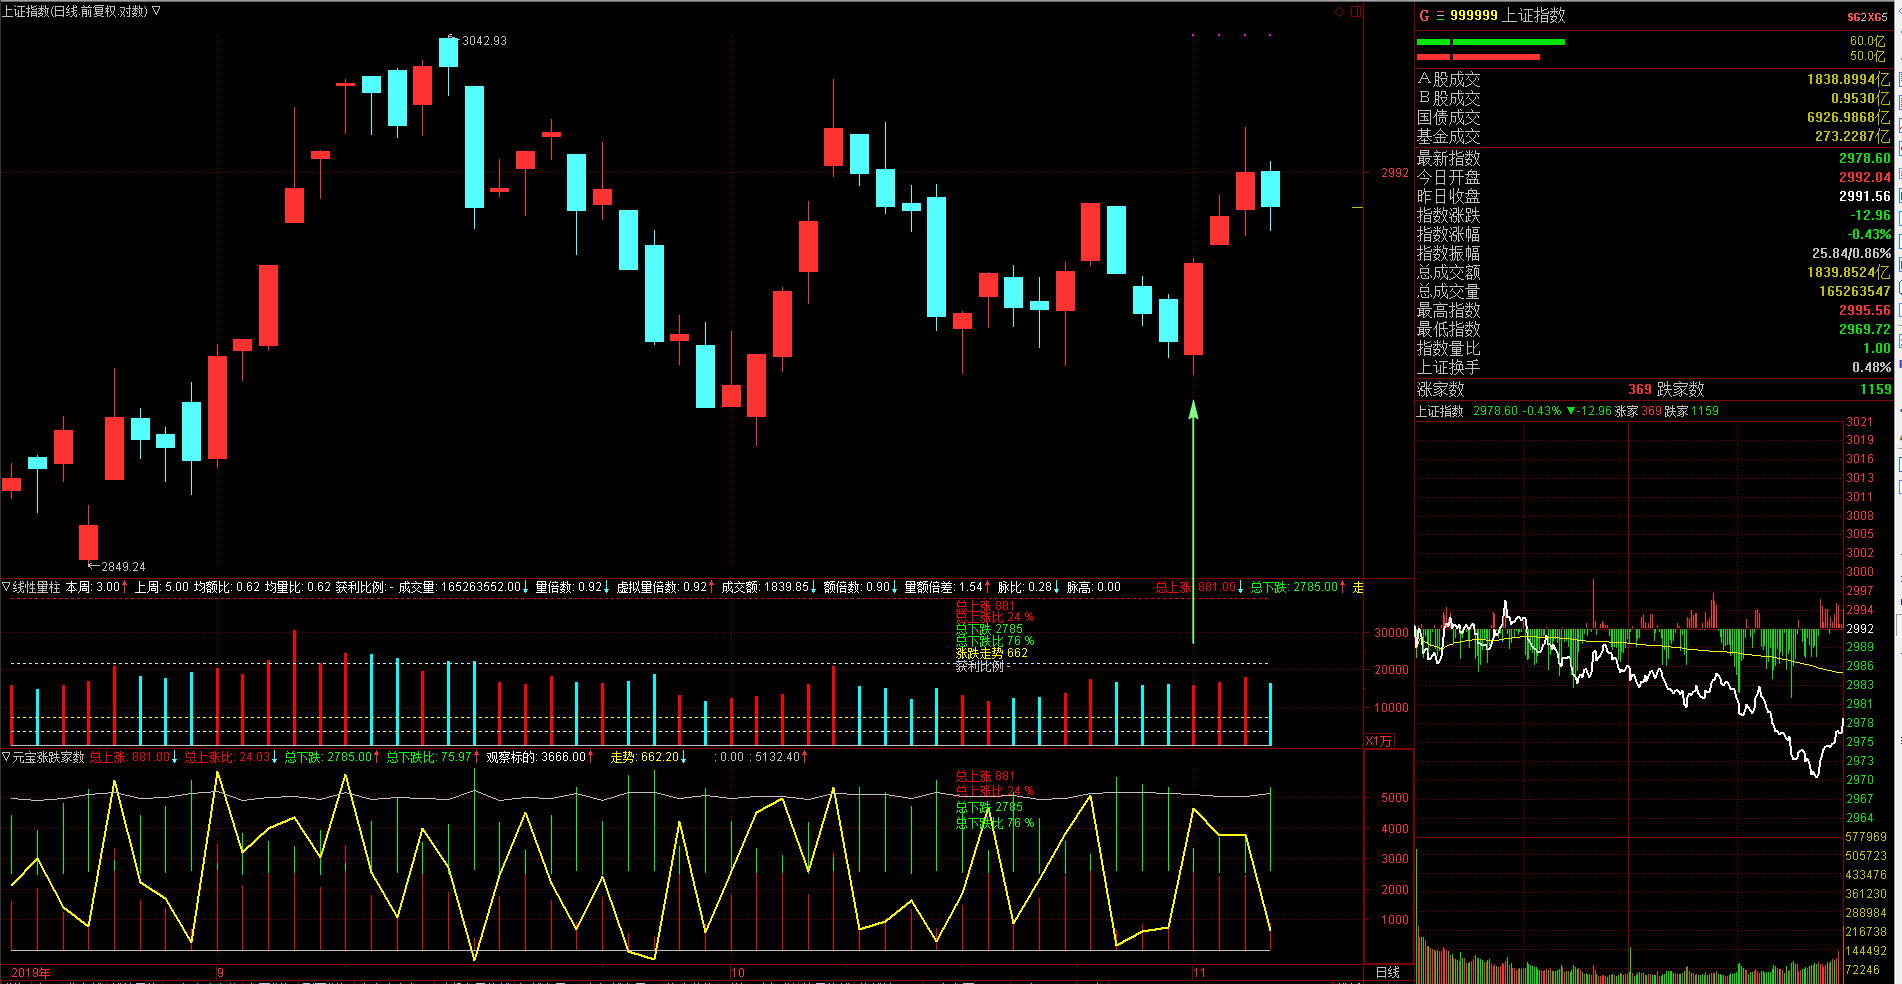Viewport: 1902px width, 984px height.
Task: Click the 2019年 date marker on timeline
Action: [31, 972]
